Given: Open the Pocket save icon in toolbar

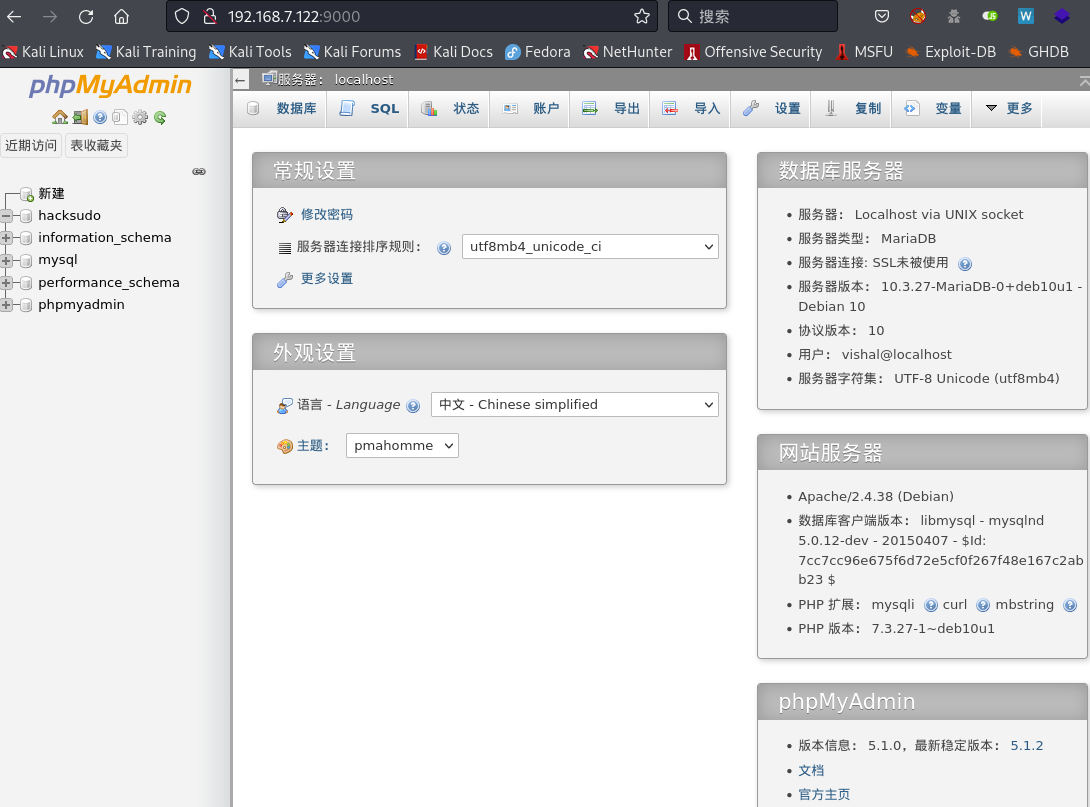Looking at the screenshot, I should [881, 17].
